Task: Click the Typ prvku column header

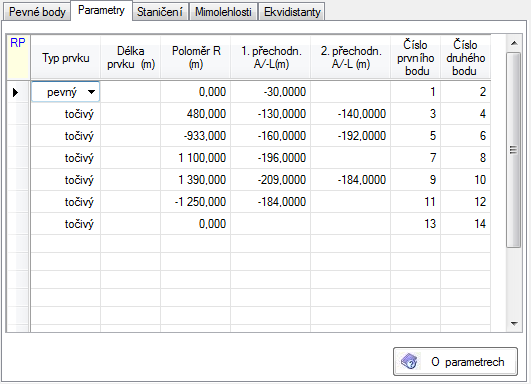Action: tap(66, 57)
